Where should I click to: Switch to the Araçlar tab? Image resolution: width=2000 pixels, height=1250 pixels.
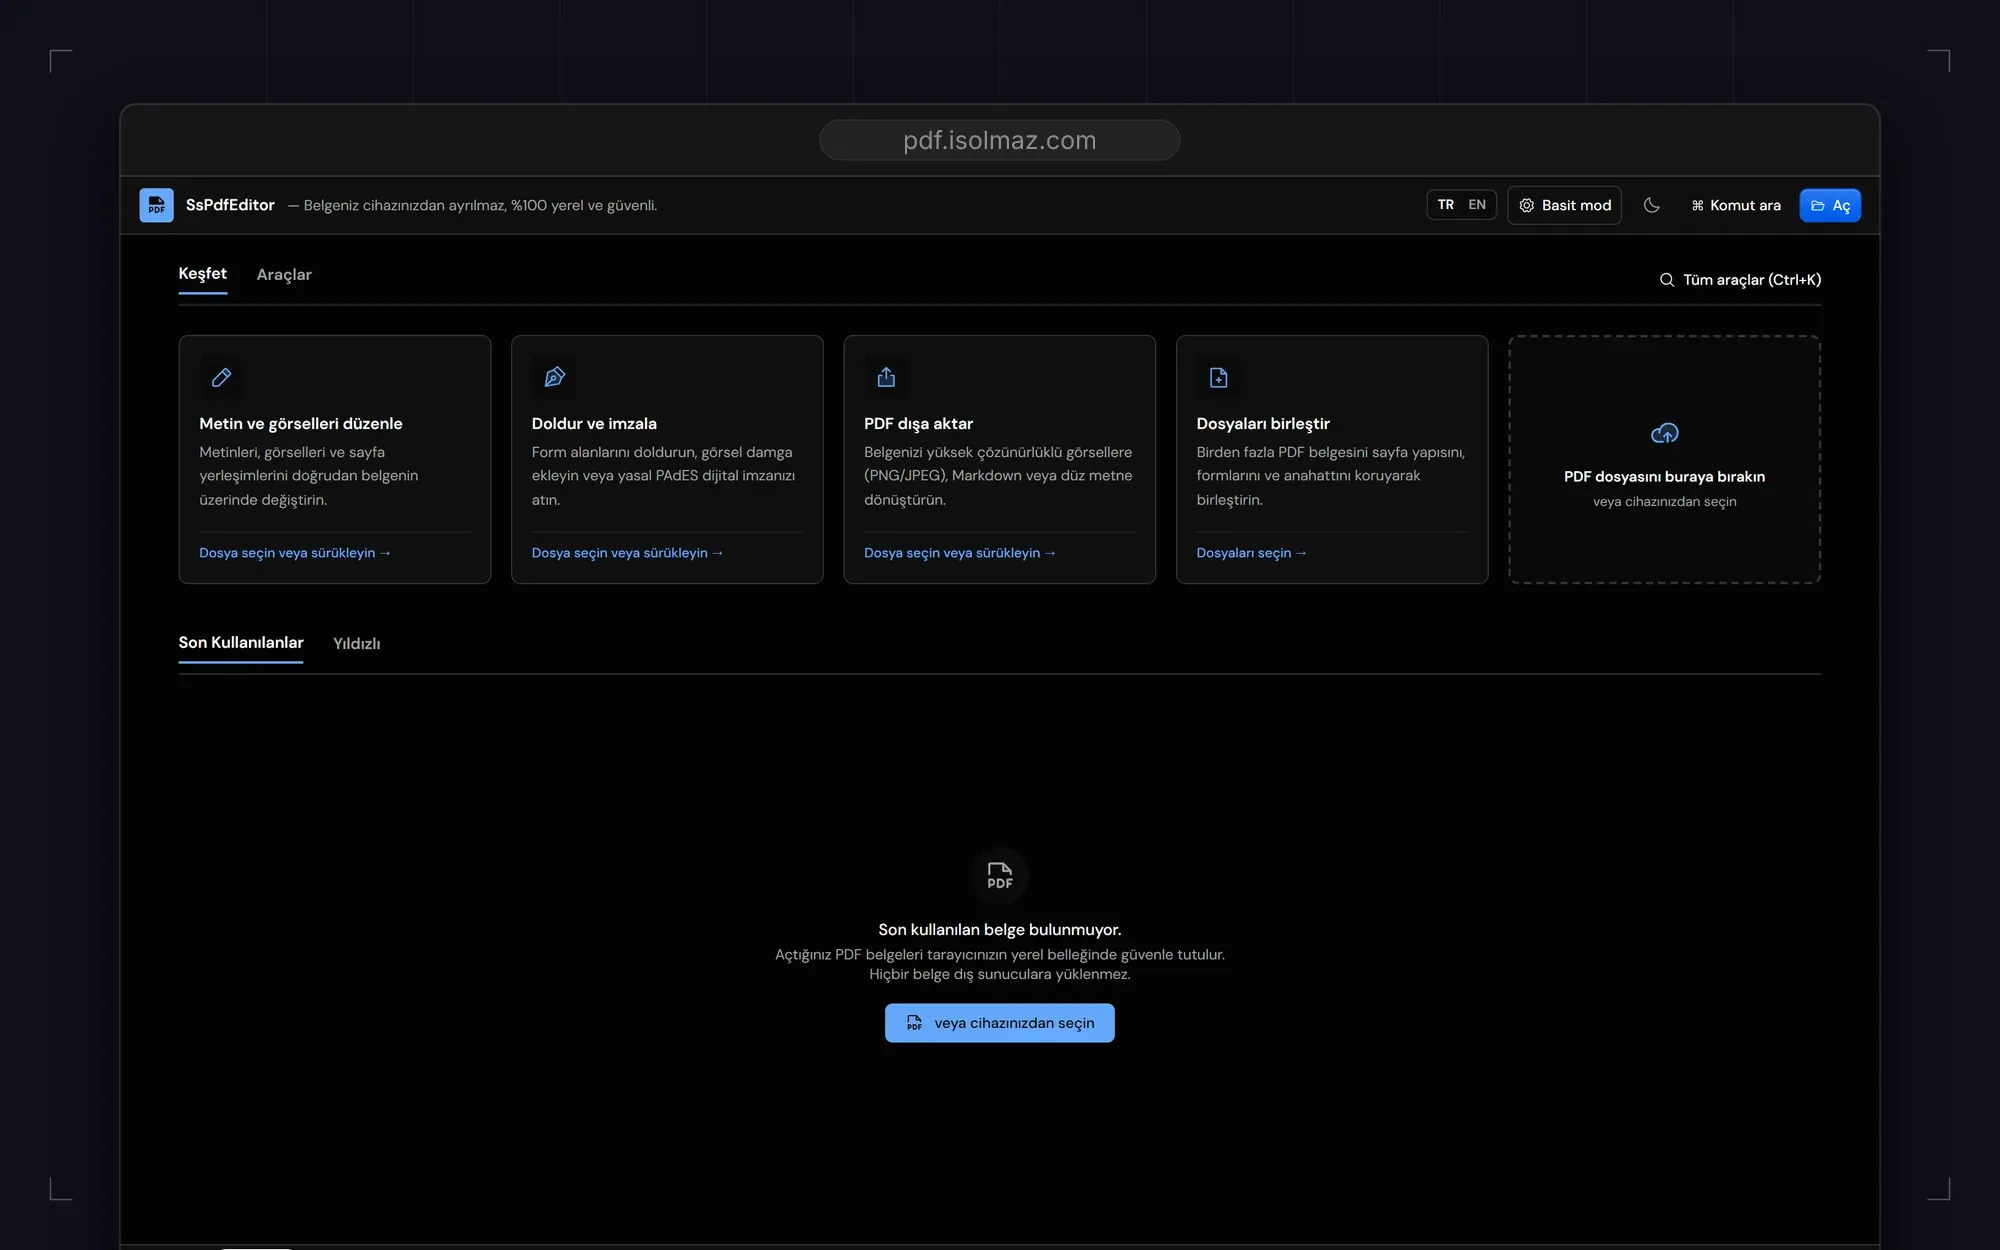tap(284, 274)
